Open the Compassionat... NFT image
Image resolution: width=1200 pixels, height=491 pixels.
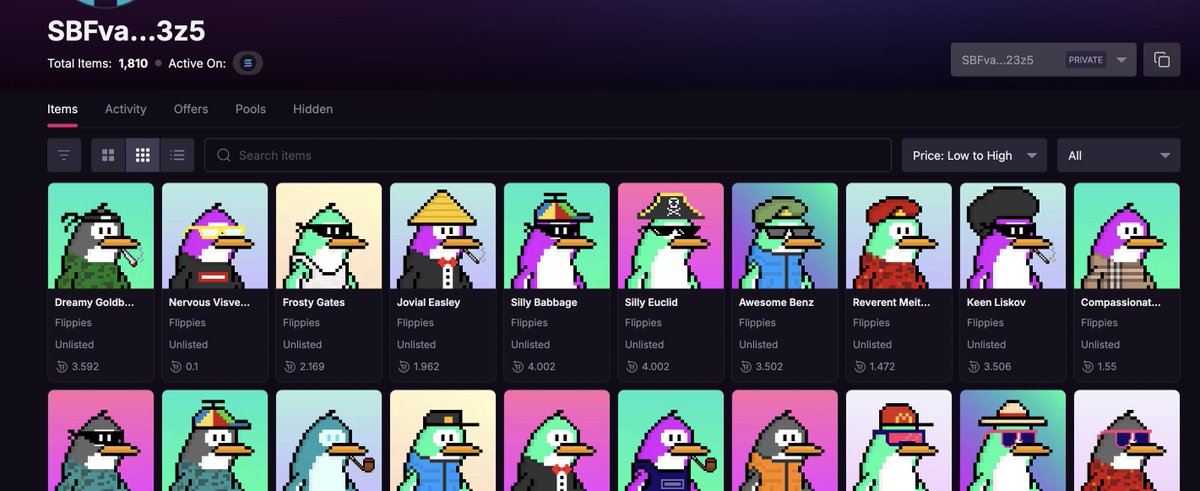coord(1127,236)
